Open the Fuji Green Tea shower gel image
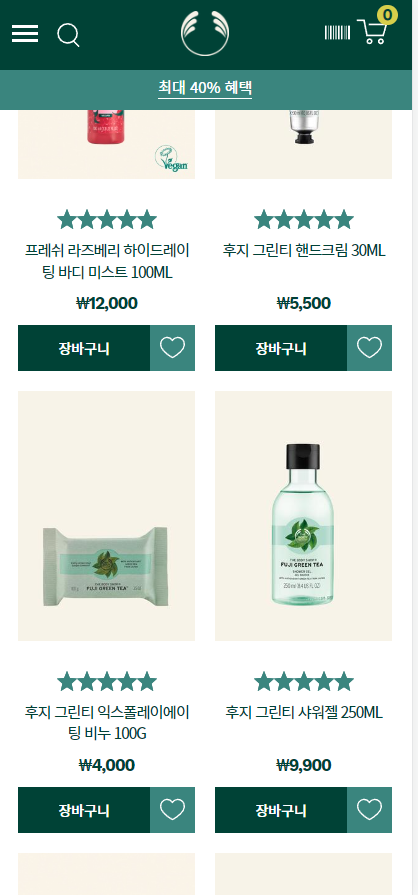The image size is (418, 895). 303,515
